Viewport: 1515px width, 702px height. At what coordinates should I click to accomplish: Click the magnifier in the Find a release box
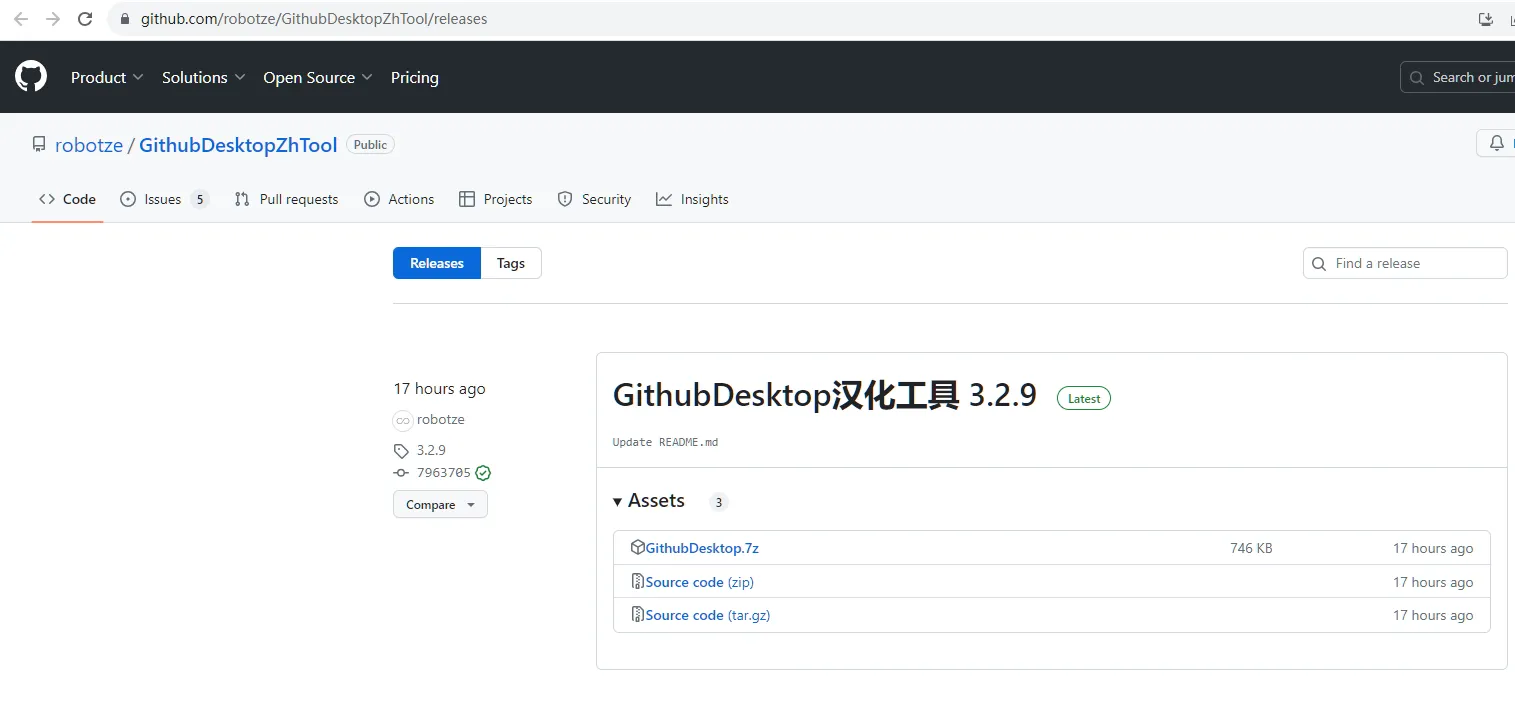point(1320,263)
